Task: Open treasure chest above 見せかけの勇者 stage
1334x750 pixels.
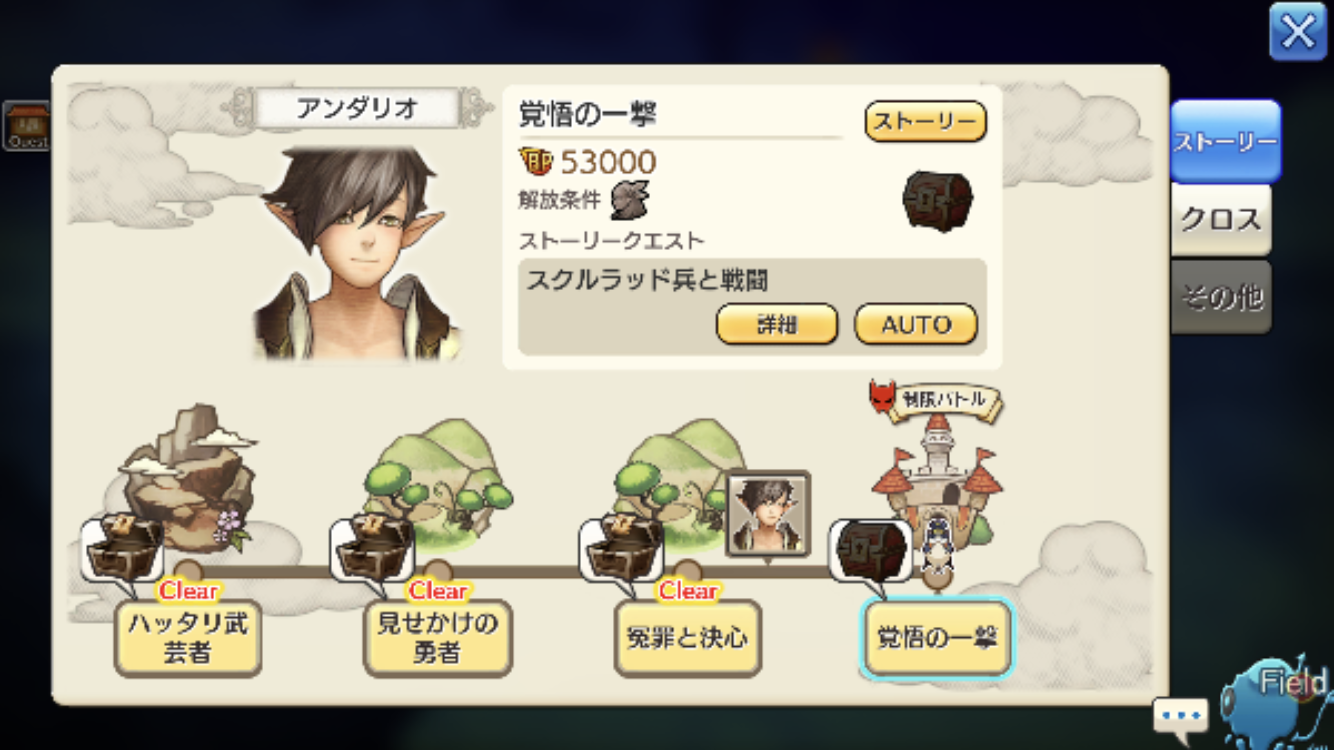Action: [372, 549]
